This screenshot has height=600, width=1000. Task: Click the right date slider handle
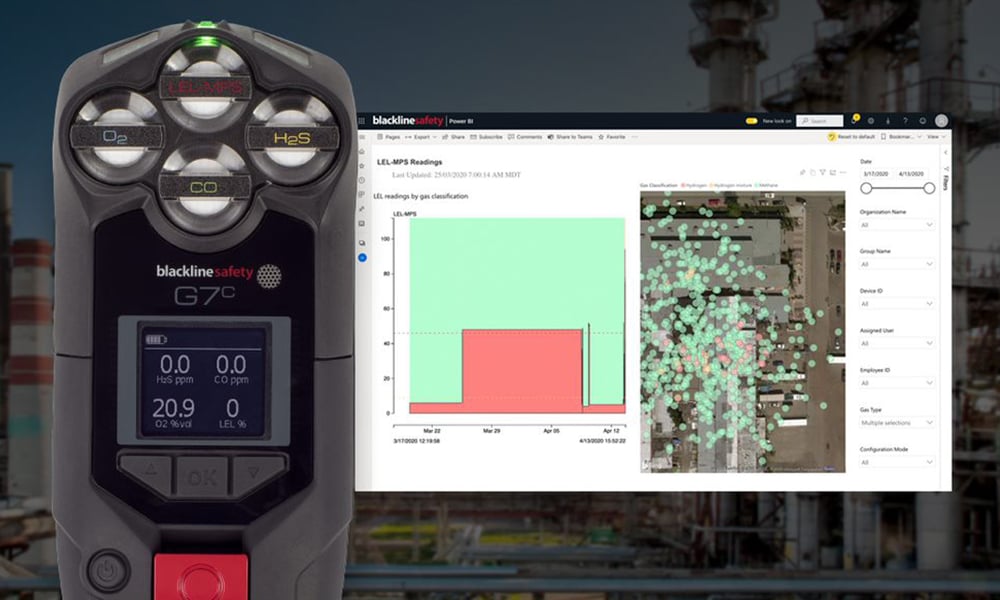[929, 188]
